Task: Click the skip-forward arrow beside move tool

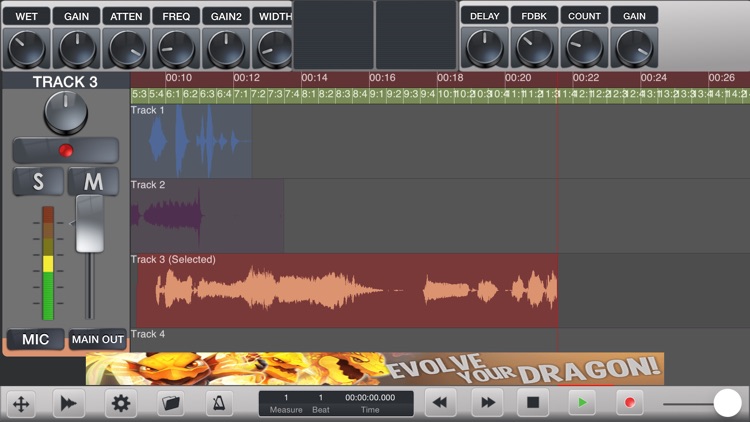Action: pyautogui.click(x=69, y=403)
